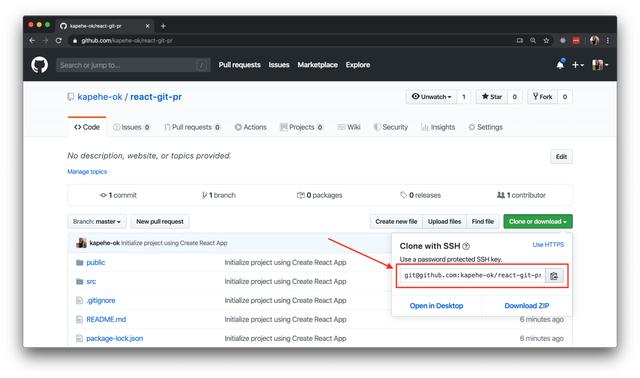Click the commit author avatar for kapehe-ok
Image resolution: width=640 pixels, height=378 pixels.
pos(81,243)
